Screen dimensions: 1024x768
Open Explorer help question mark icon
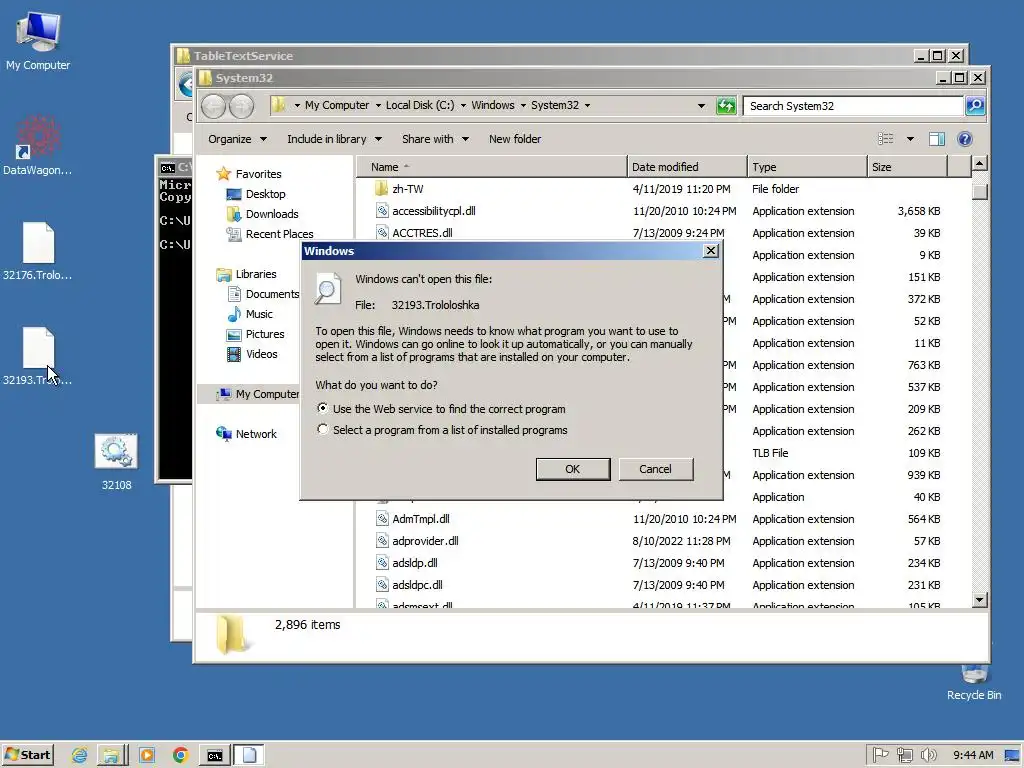965,138
